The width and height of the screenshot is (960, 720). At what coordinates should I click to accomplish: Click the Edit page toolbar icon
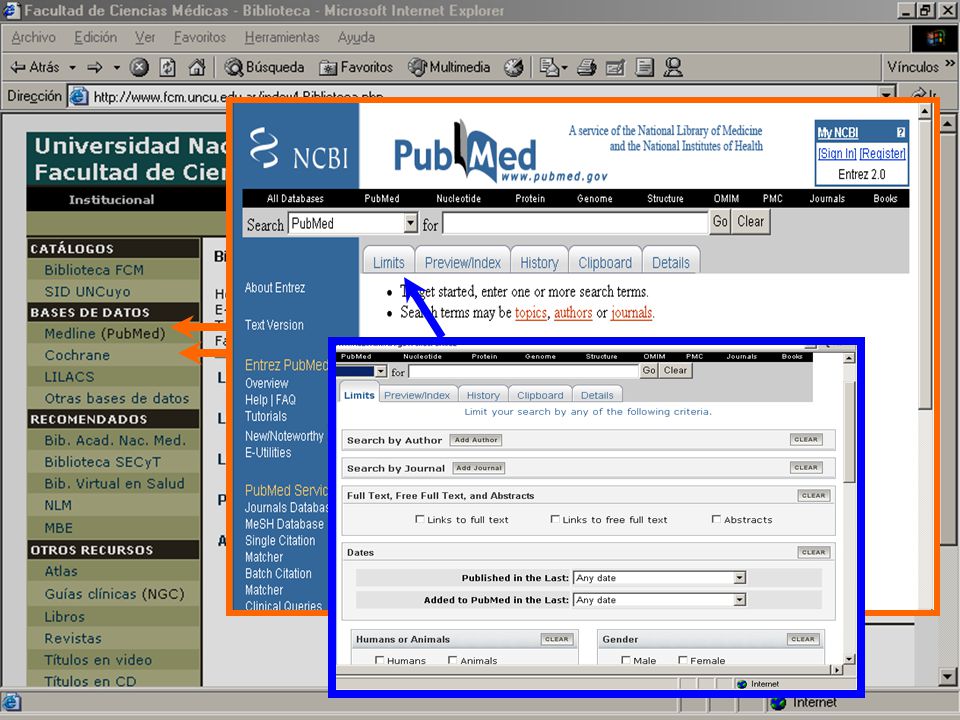click(615, 67)
